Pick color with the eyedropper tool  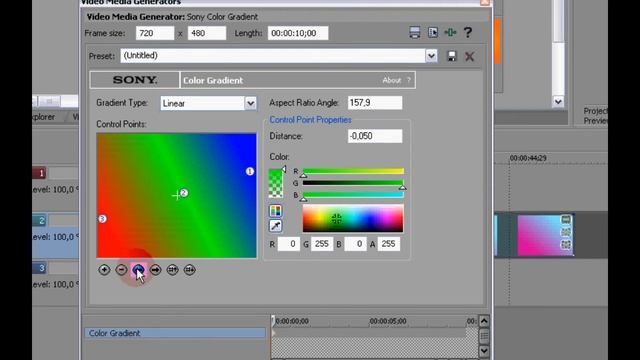276,226
